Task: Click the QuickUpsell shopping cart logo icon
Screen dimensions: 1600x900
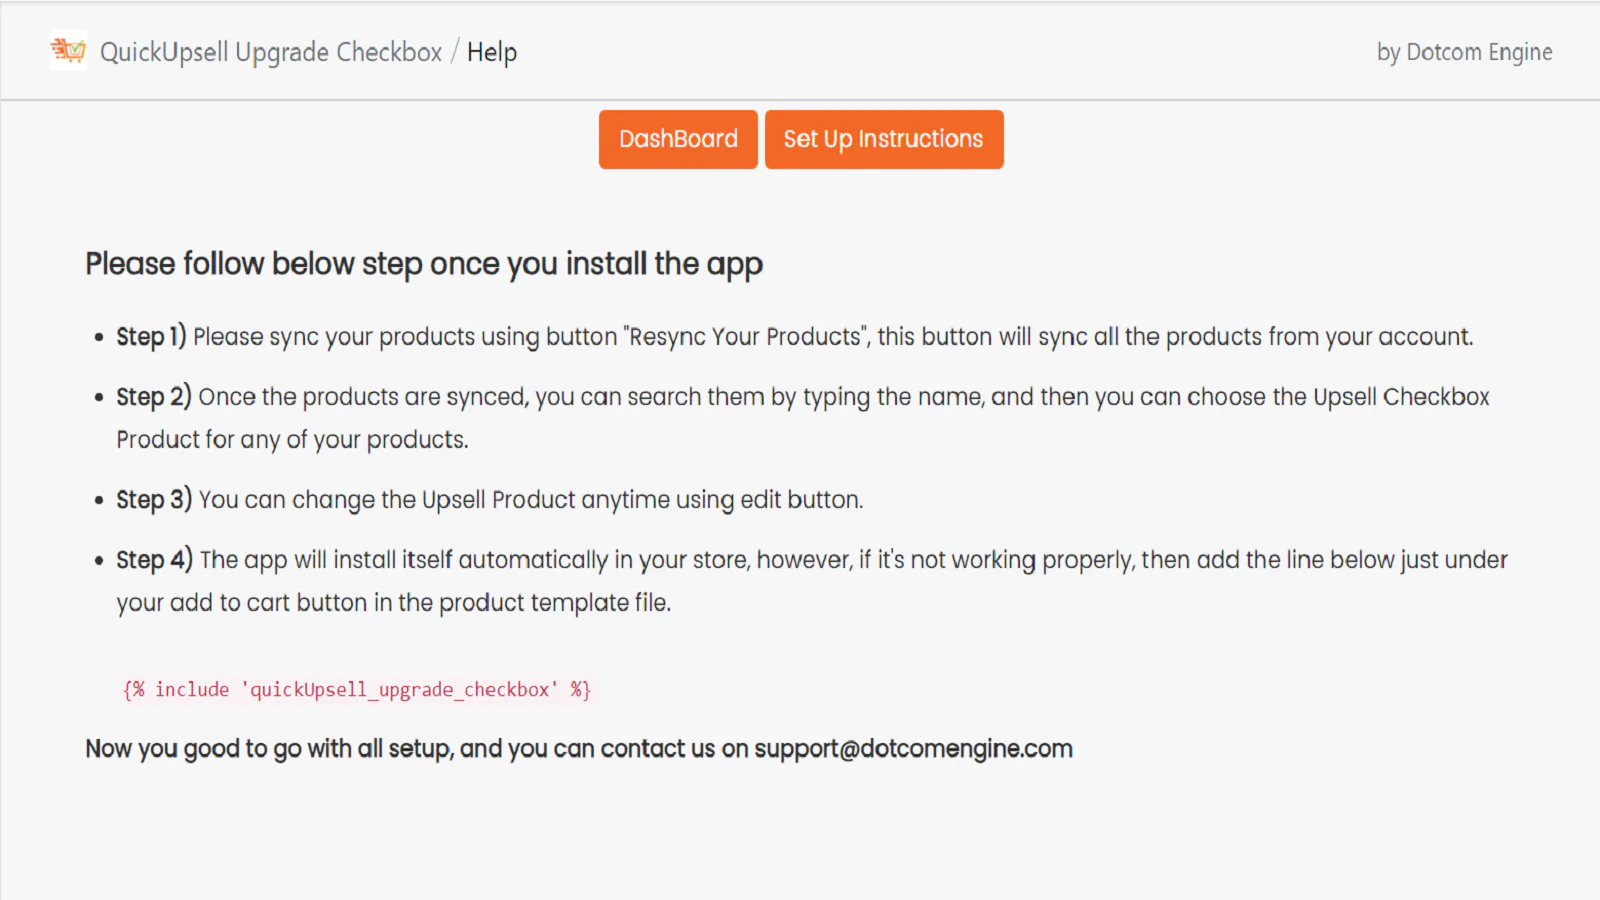Action: [68, 50]
